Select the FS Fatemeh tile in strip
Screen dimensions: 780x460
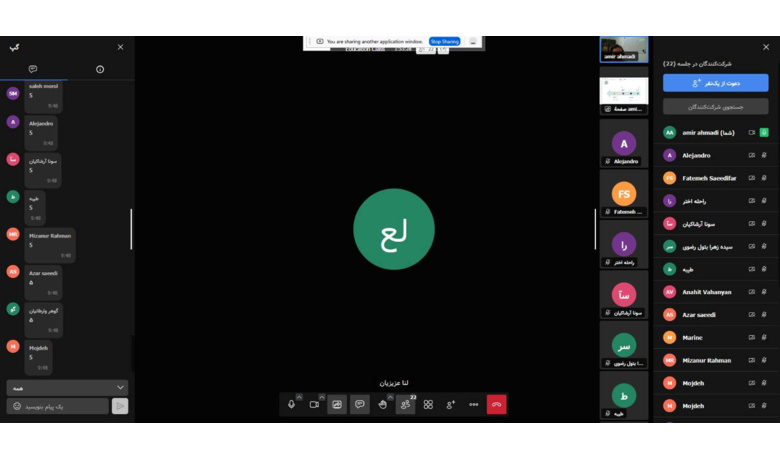624,194
